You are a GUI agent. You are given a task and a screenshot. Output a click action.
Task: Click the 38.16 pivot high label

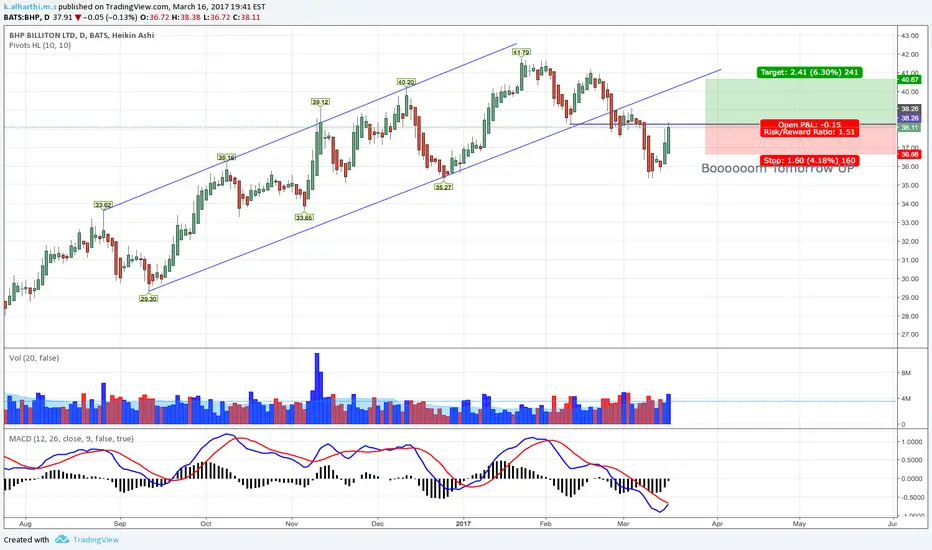tap(226, 158)
